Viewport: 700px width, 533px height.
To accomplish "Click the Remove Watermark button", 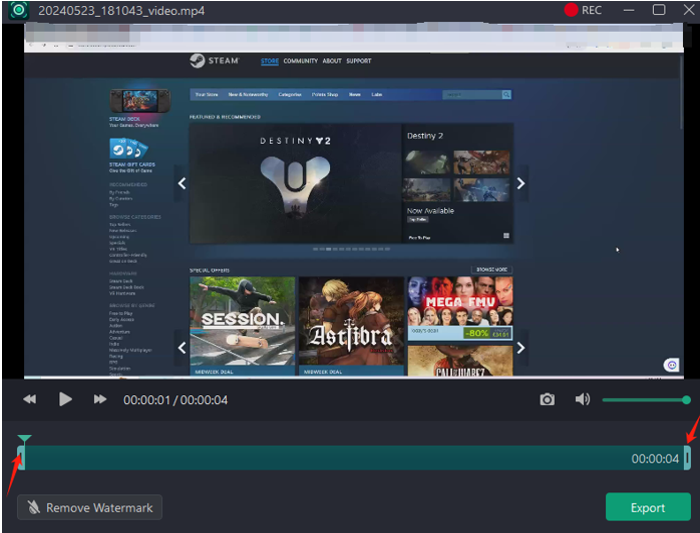I will (90, 507).
